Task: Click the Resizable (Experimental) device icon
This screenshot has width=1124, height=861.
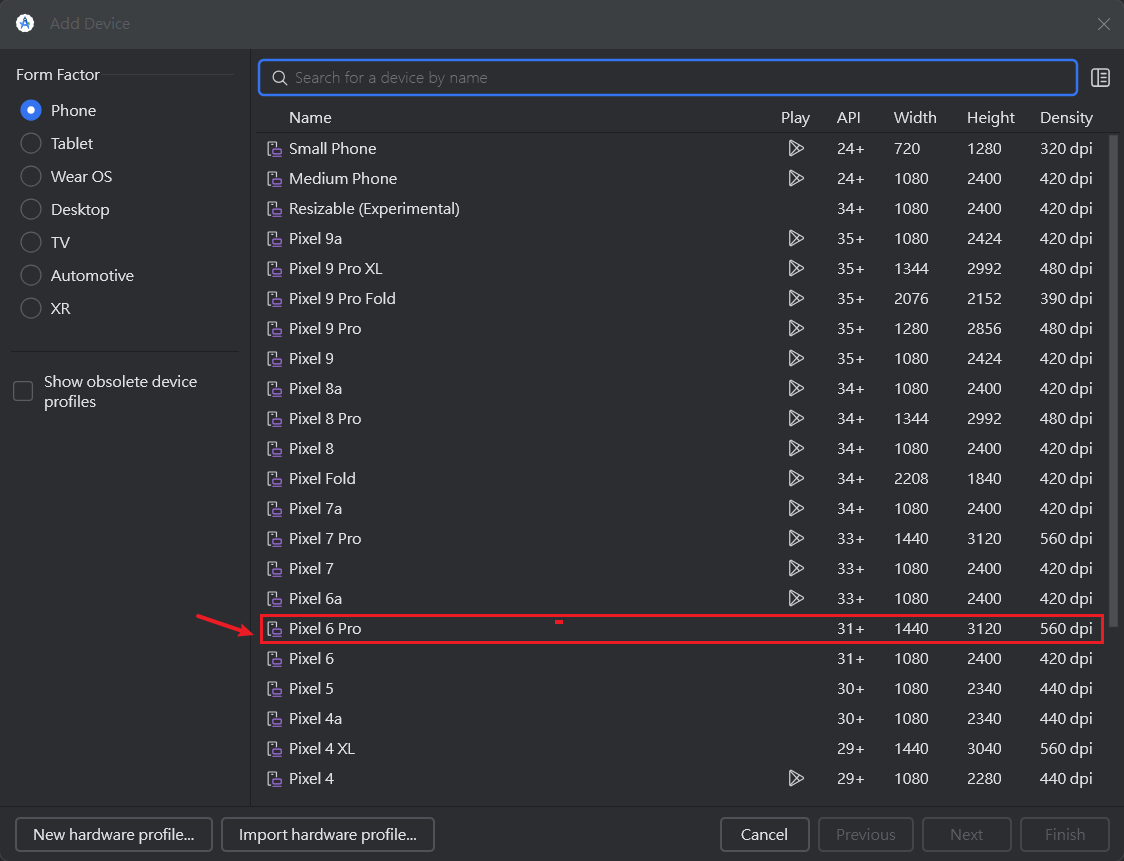Action: [x=274, y=209]
